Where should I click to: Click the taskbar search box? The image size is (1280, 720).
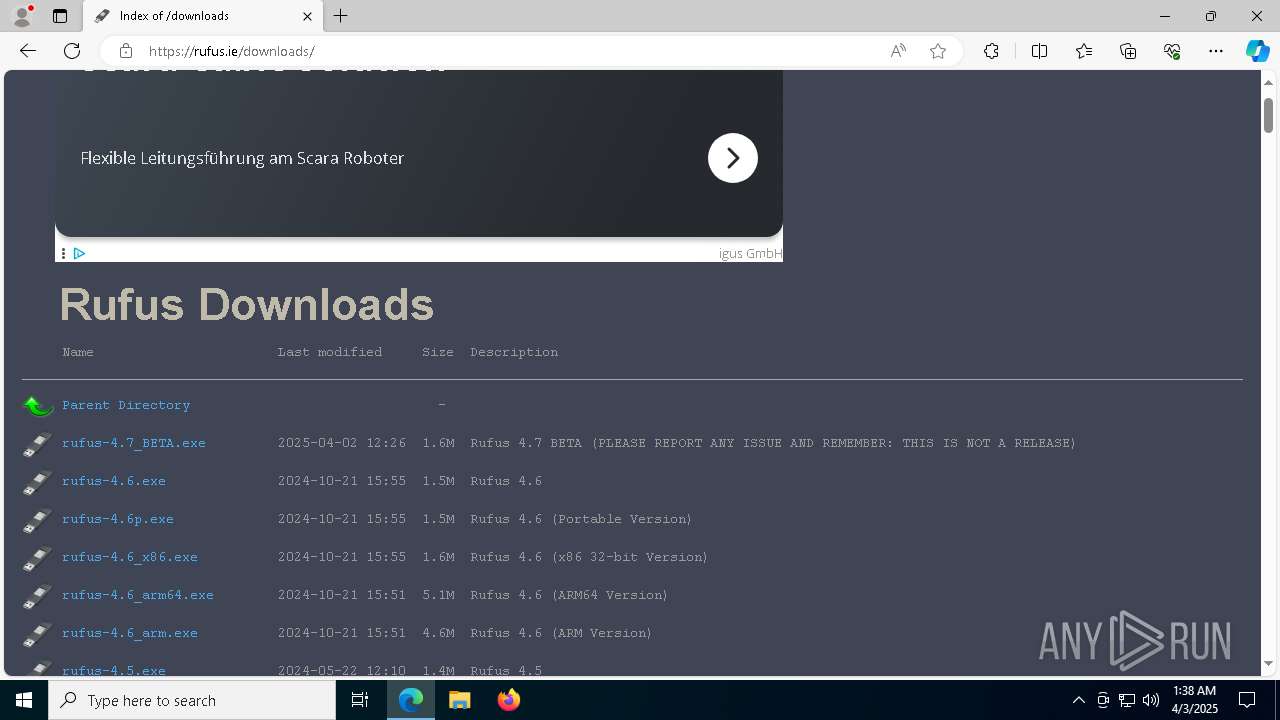tap(192, 700)
